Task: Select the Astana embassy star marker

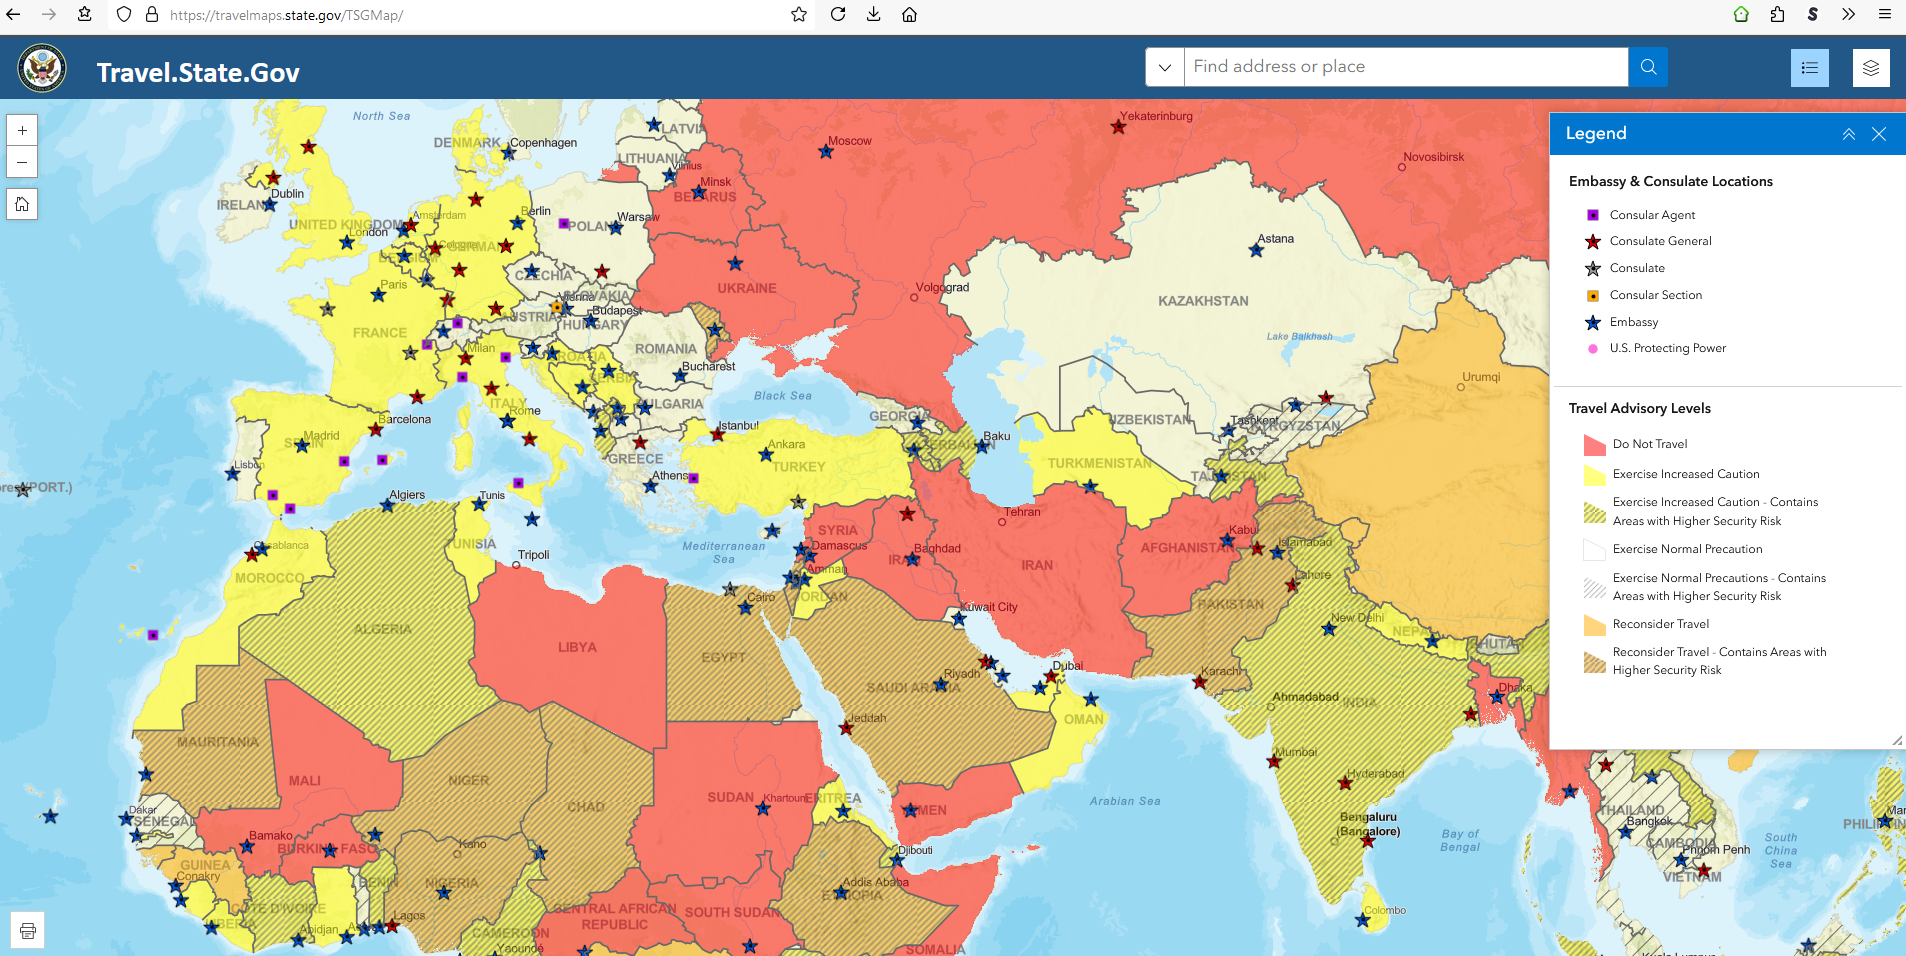Action: tap(1257, 250)
